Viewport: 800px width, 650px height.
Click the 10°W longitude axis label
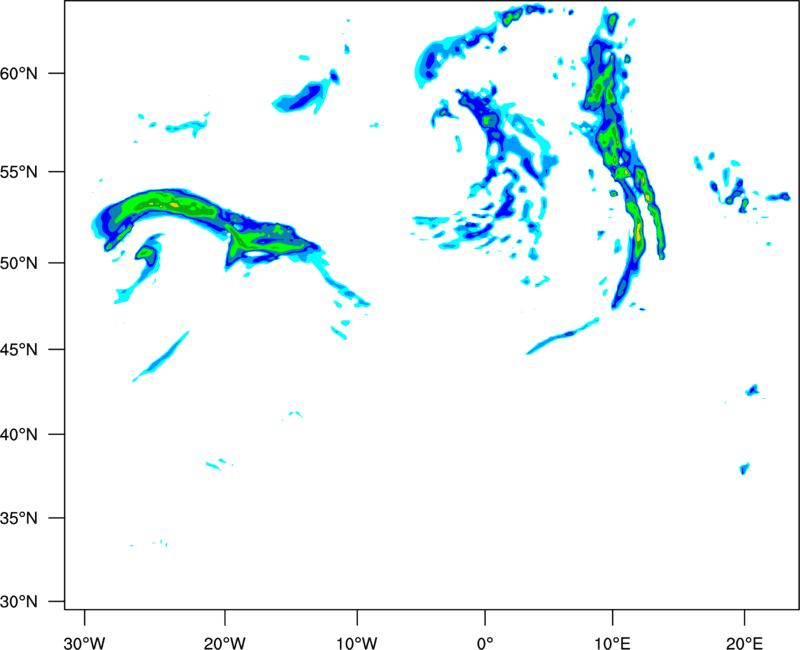coord(357,643)
